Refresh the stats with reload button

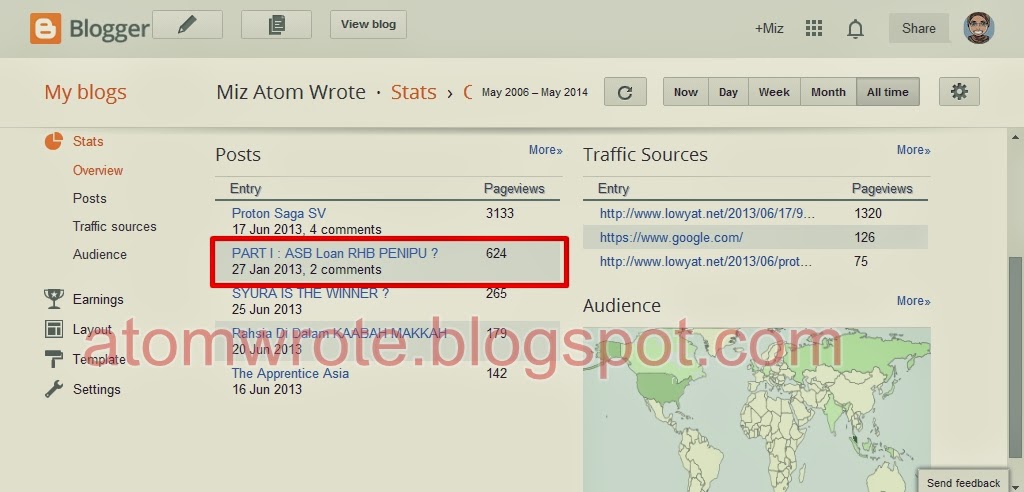click(625, 92)
